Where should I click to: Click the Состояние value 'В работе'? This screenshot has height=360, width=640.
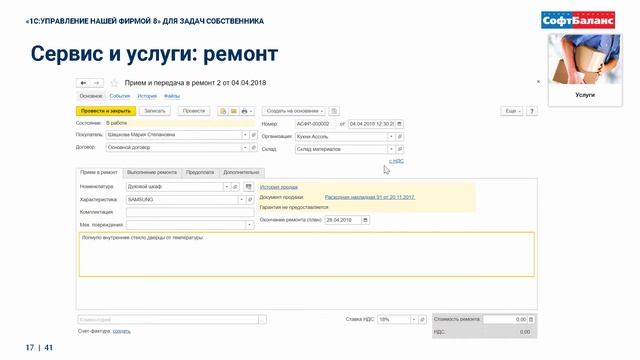[x=116, y=123]
